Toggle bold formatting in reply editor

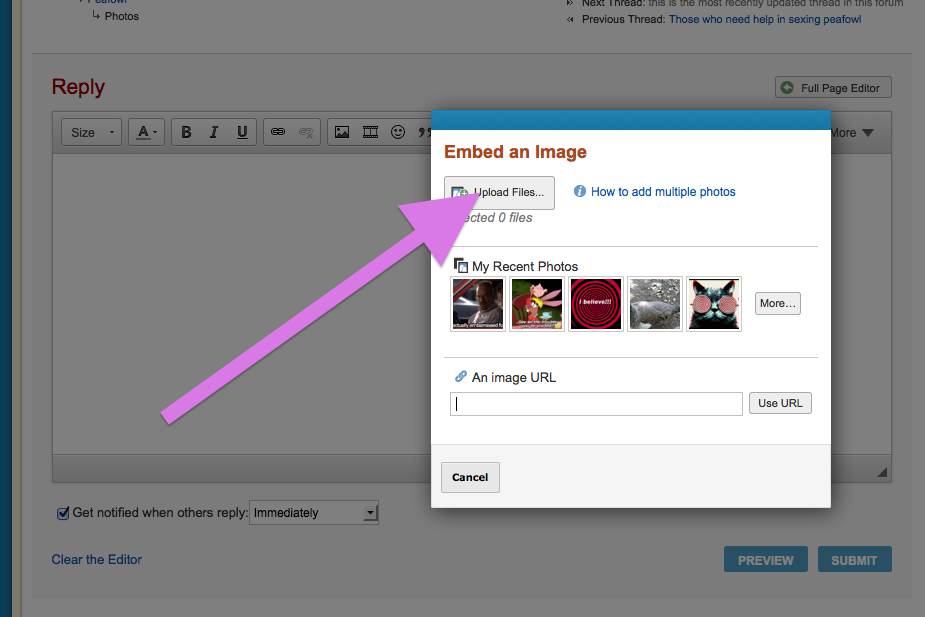186,132
